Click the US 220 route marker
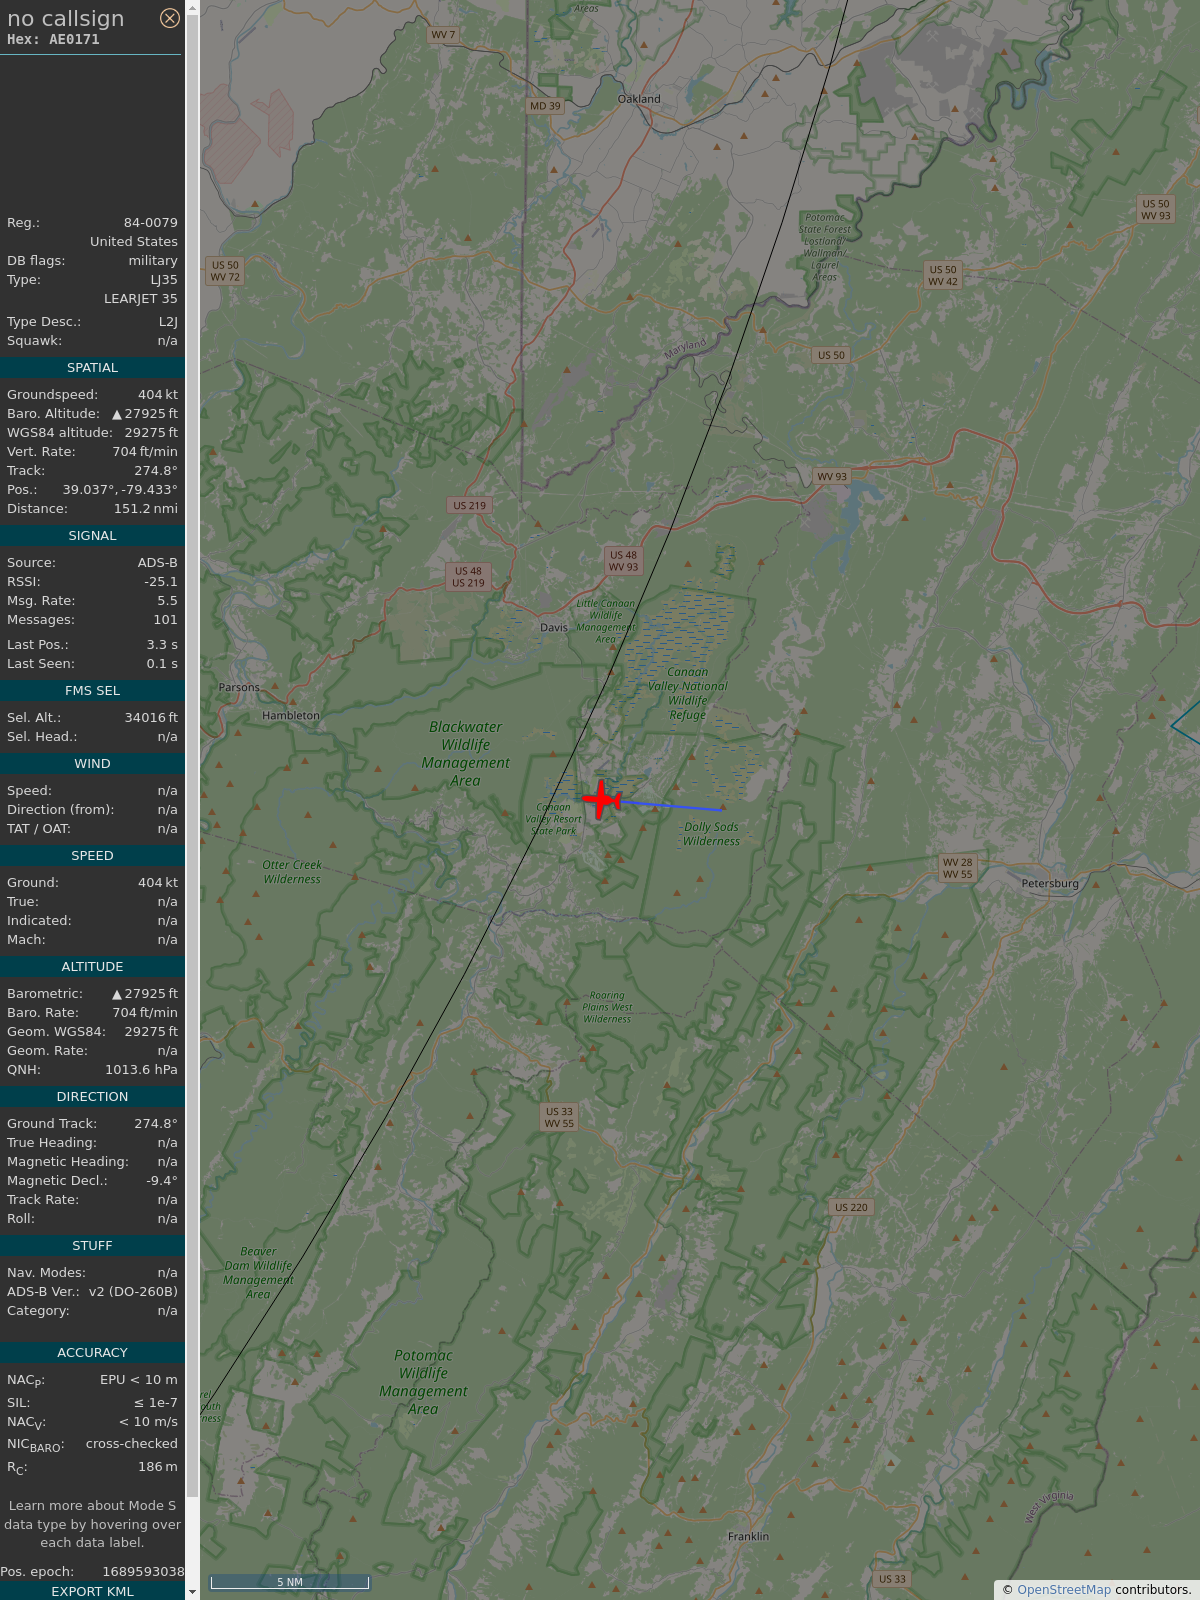The height and width of the screenshot is (1600, 1200). (x=851, y=1207)
